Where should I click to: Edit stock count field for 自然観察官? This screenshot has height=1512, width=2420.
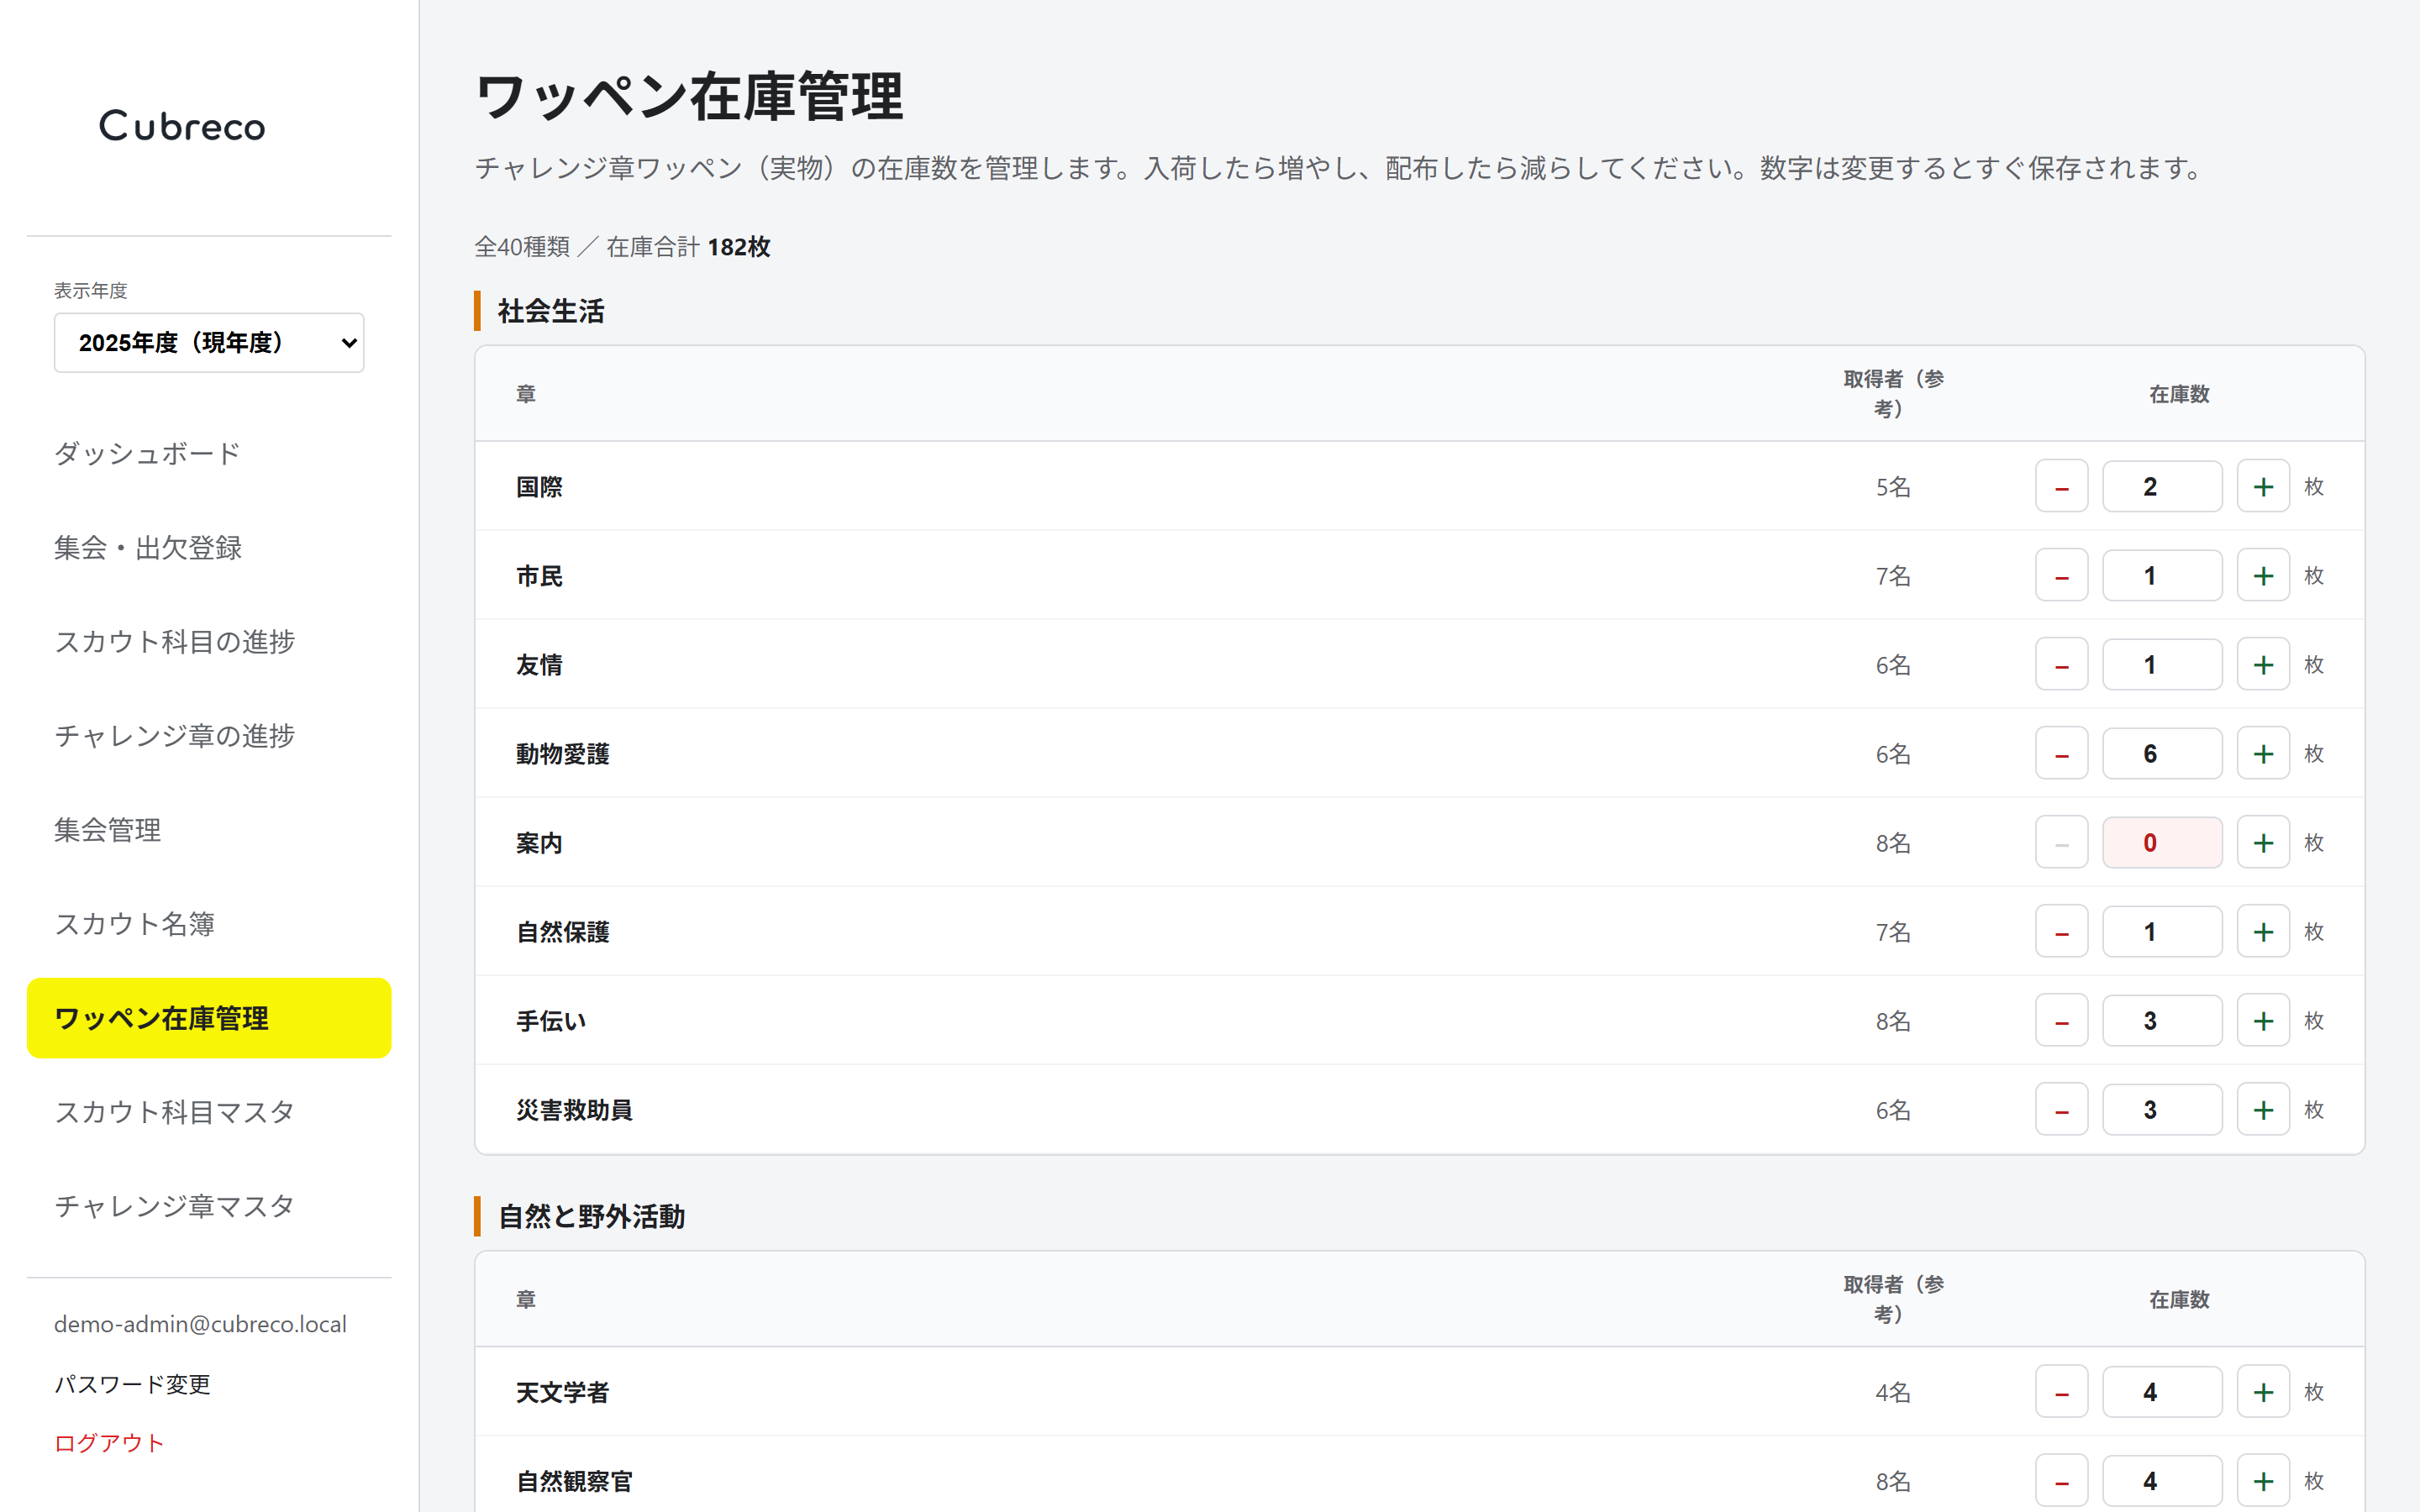click(2162, 1480)
